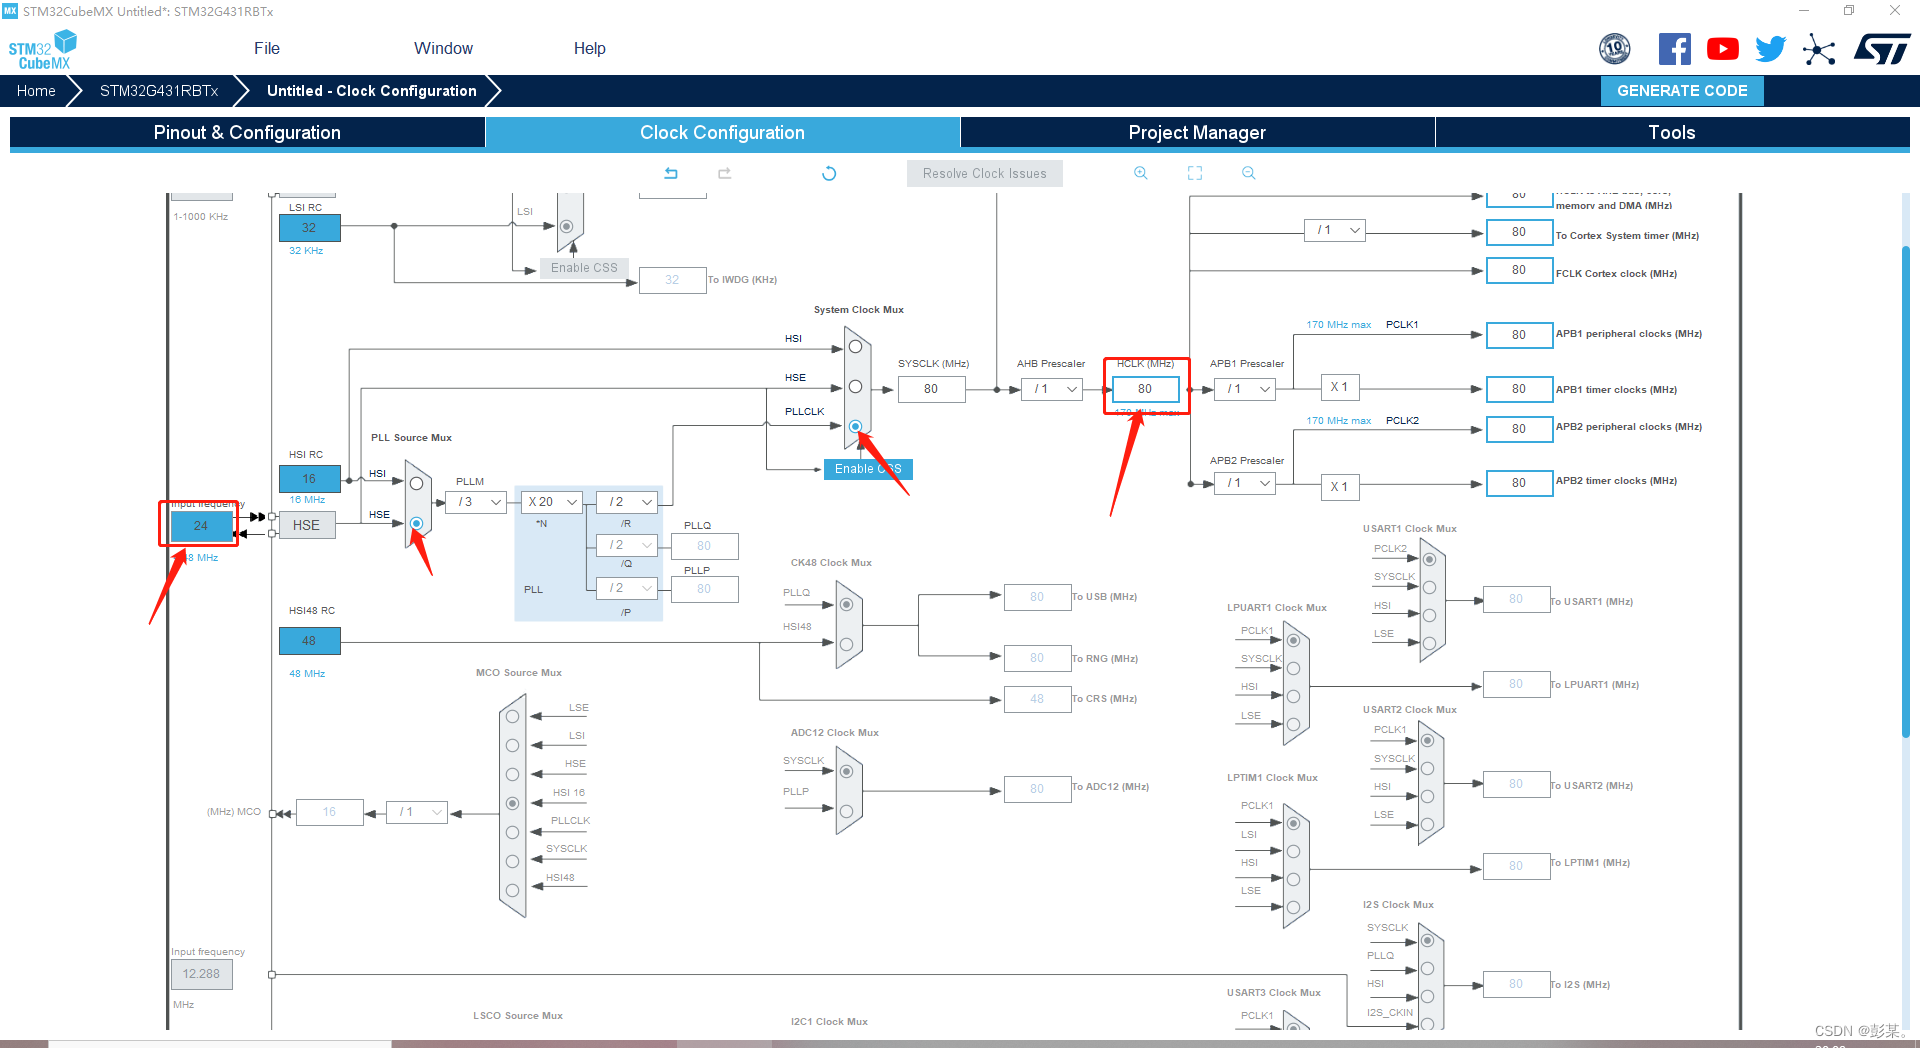
Task: Select LSI in LPTIM1 Clock Mux
Action: 1293,851
